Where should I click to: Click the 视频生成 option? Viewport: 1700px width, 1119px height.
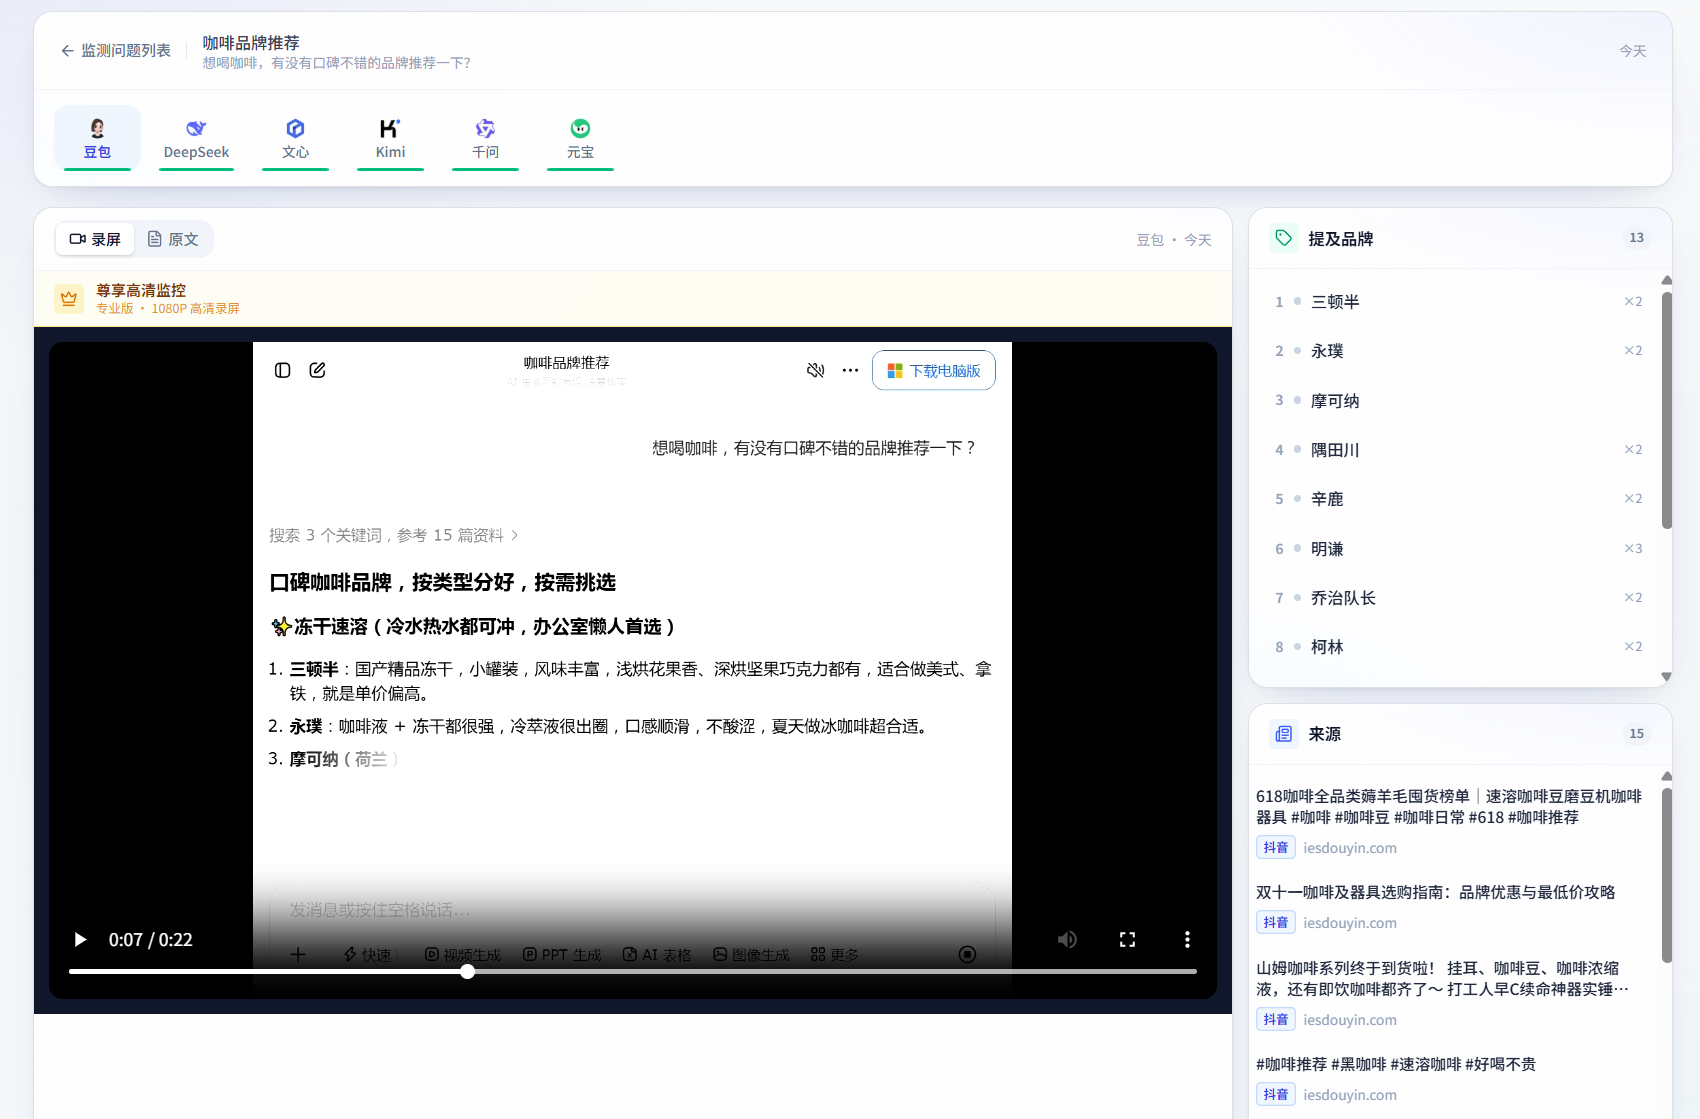tap(463, 955)
